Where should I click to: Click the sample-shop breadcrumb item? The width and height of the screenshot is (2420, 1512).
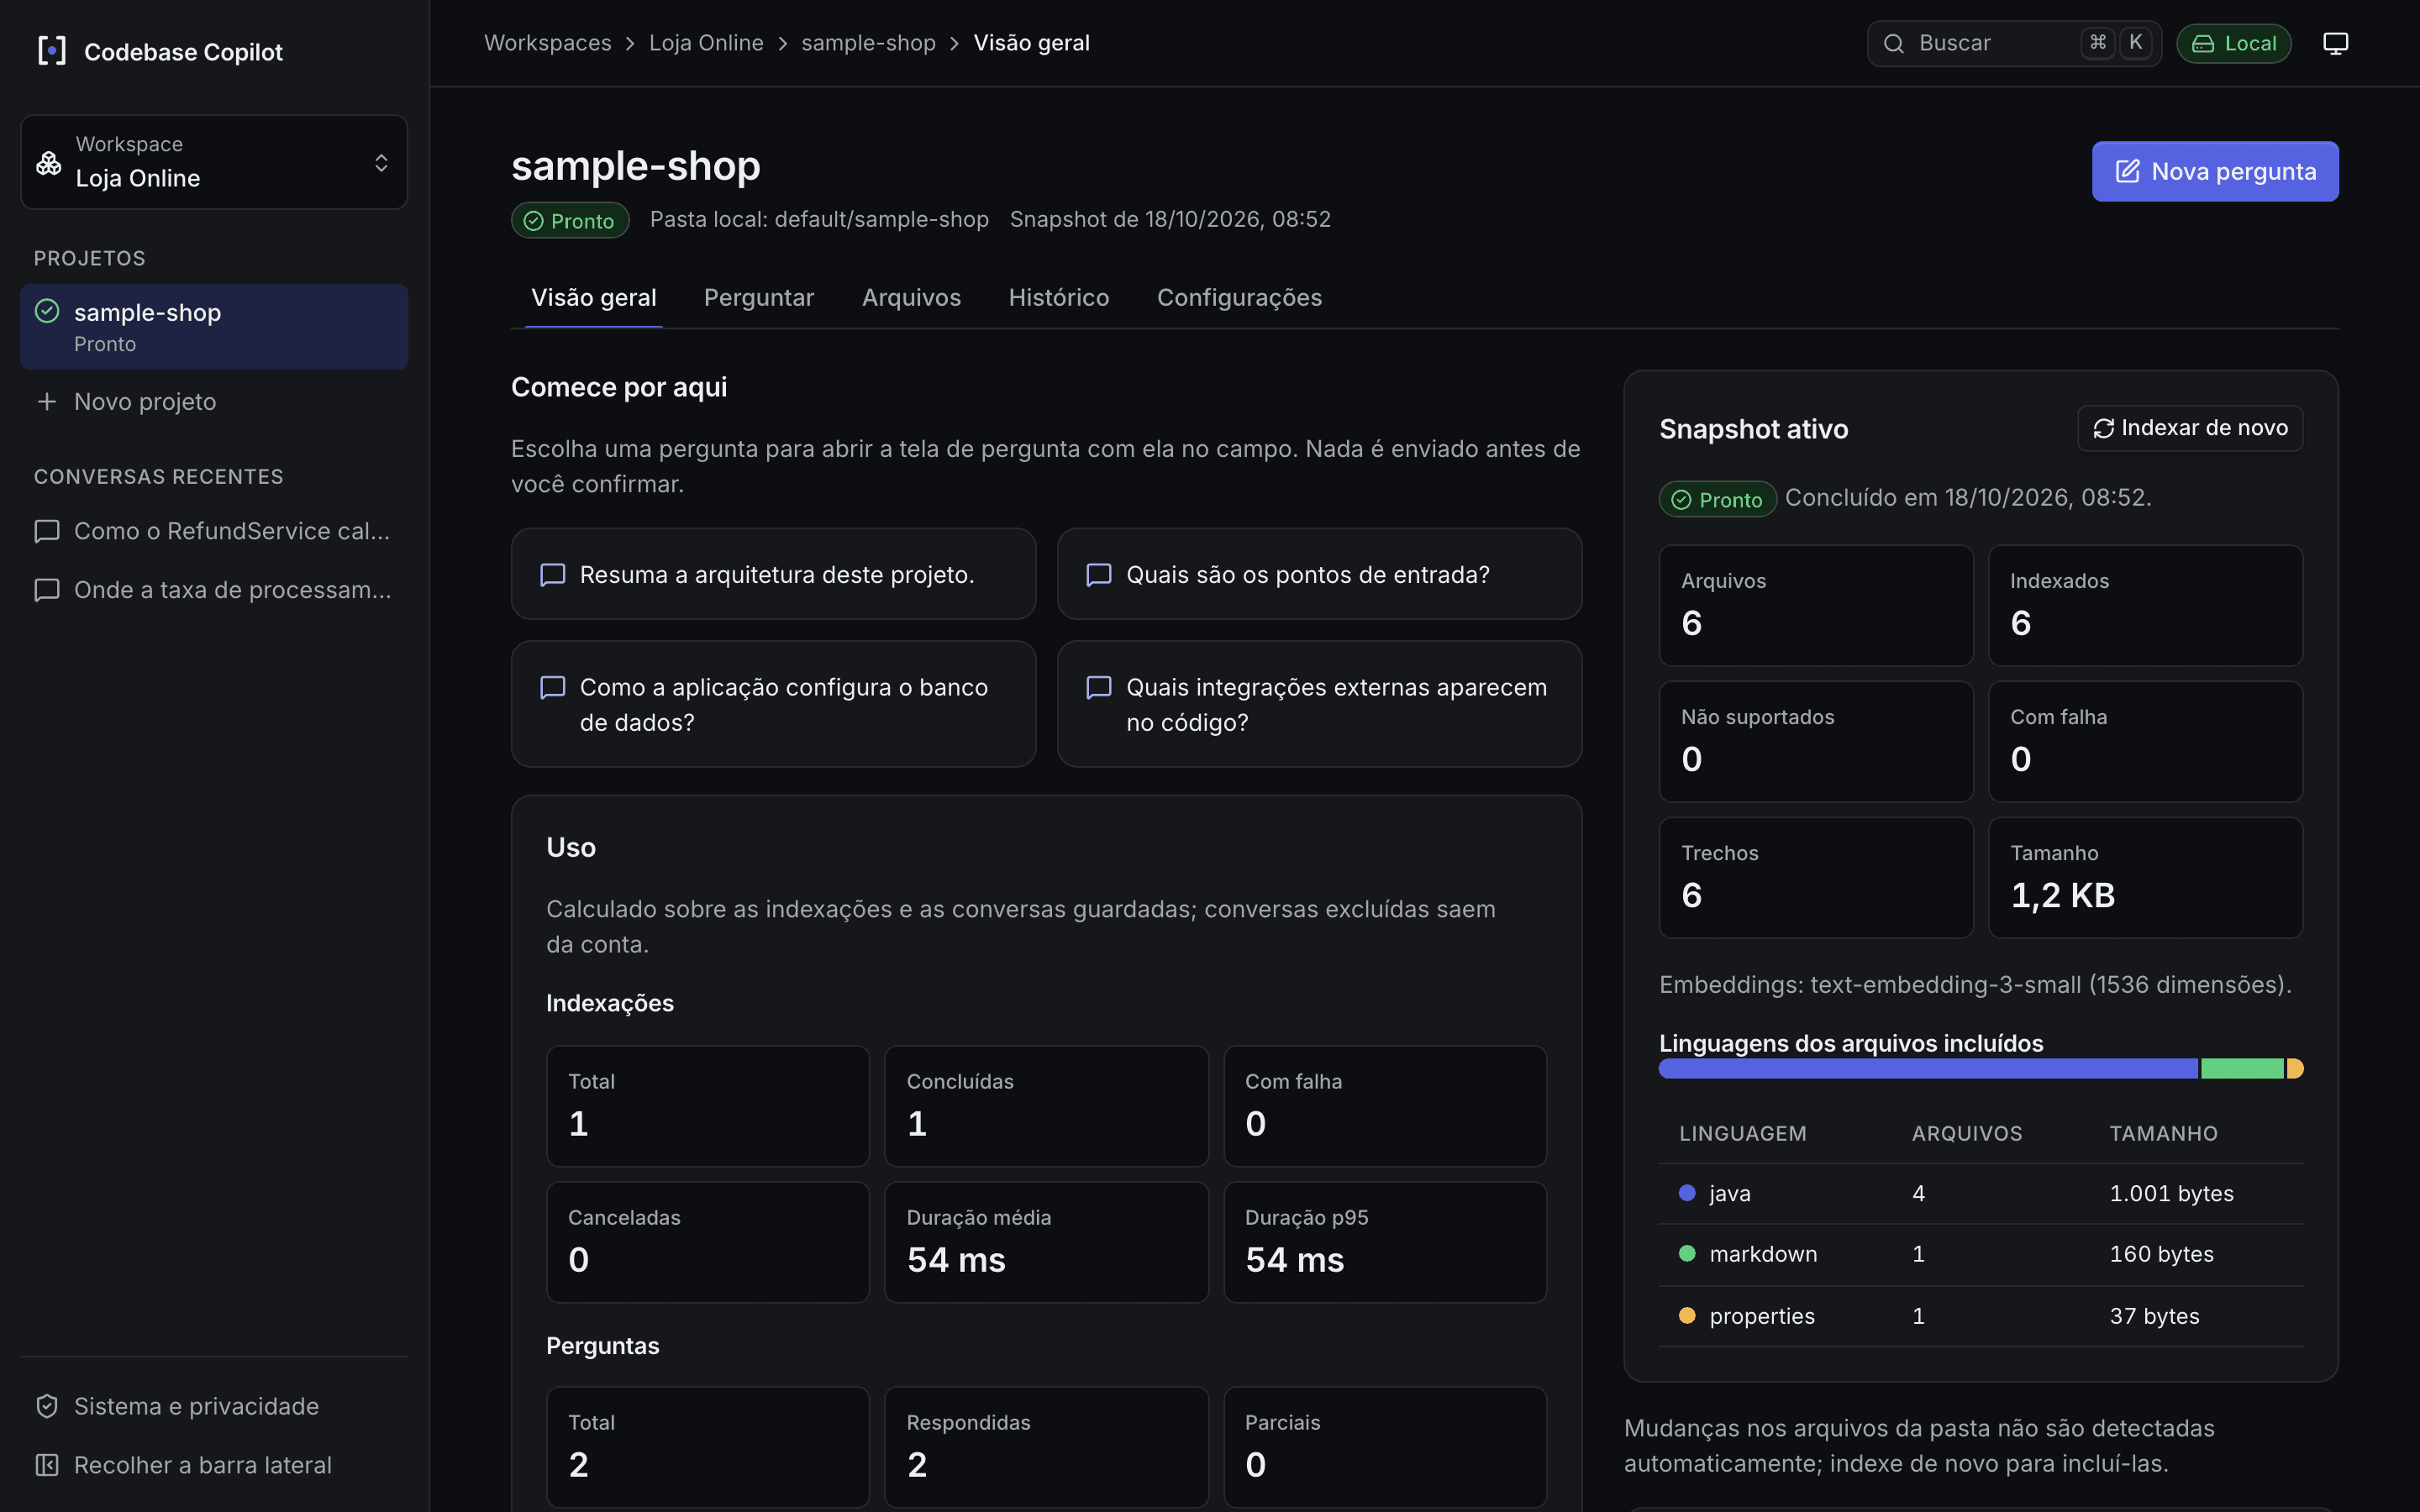click(x=868, y=43)
